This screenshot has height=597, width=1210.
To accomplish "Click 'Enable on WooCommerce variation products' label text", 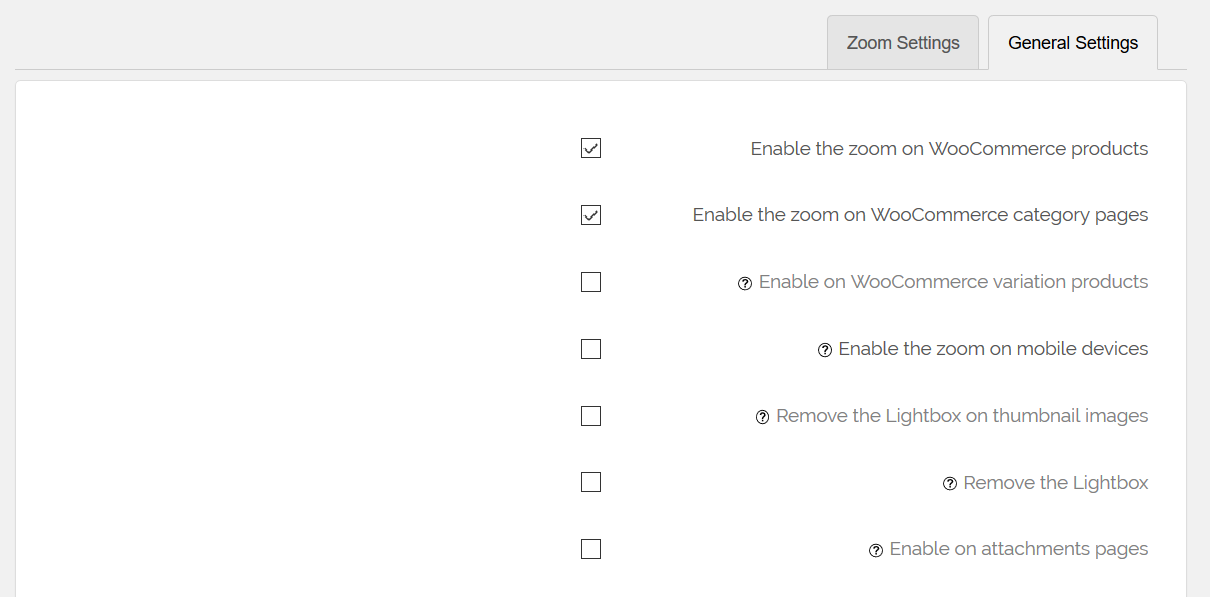I will click(953, 282).
